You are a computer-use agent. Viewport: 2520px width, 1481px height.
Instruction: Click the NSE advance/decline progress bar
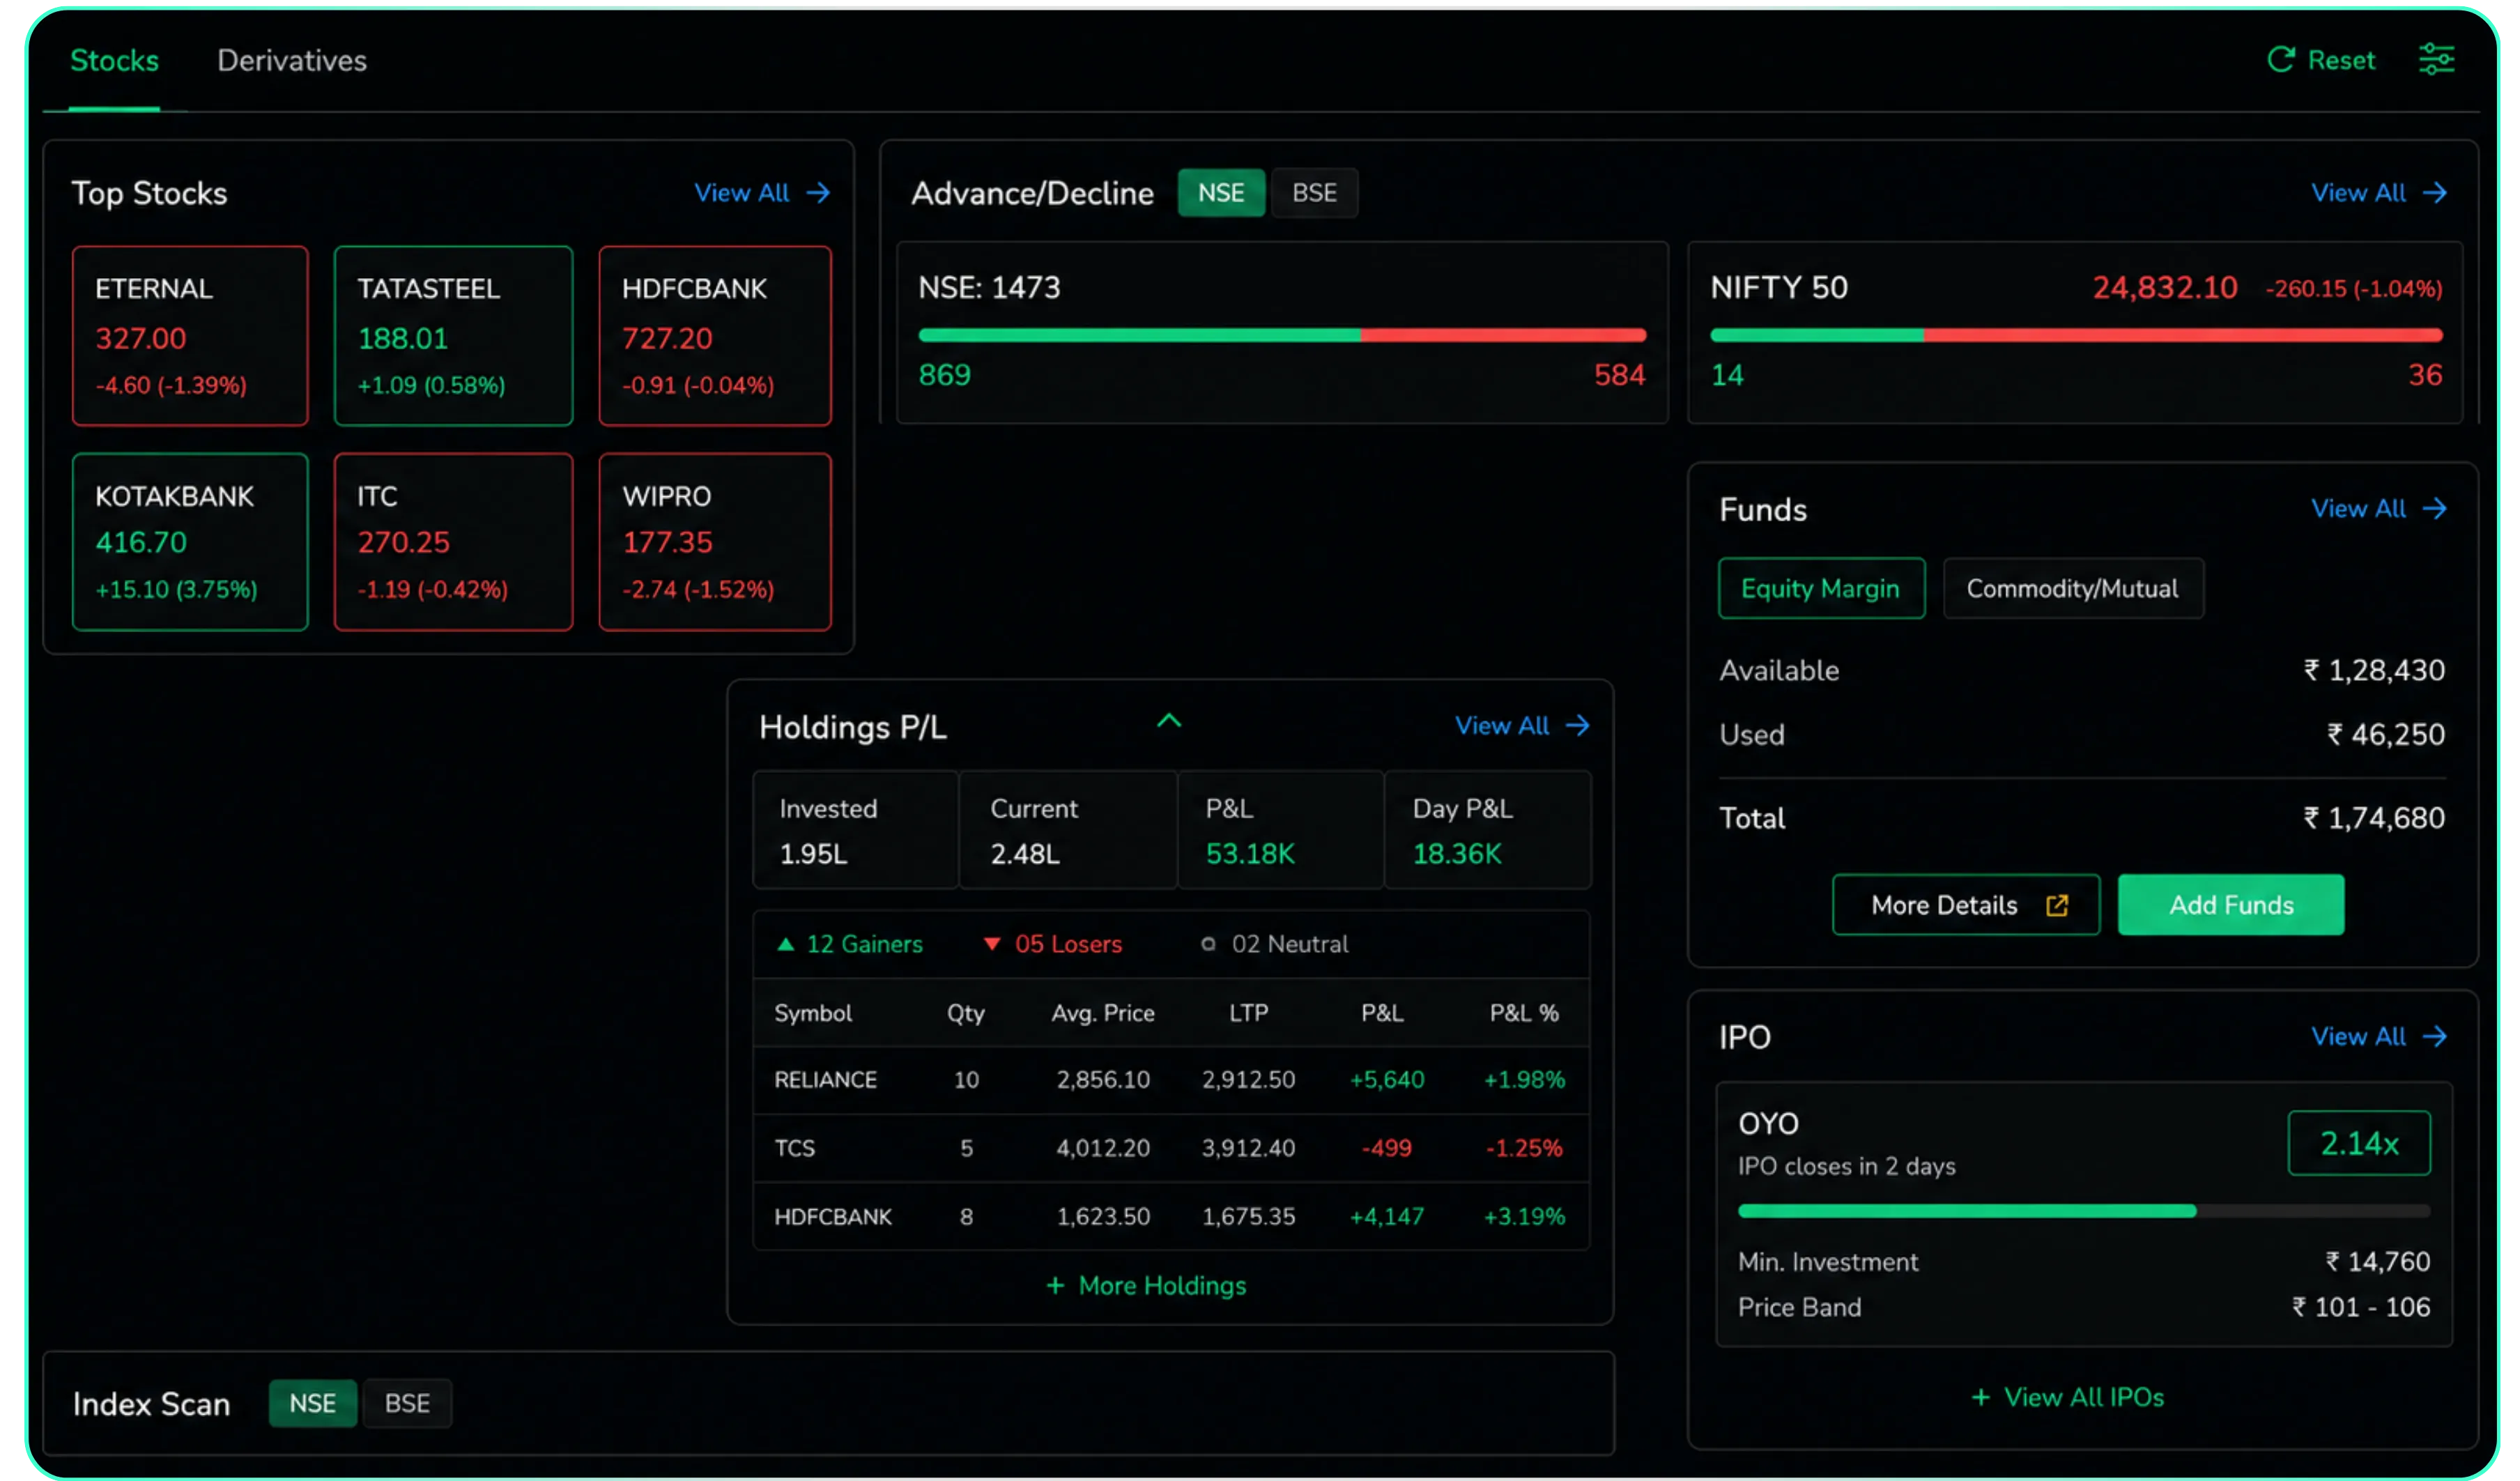coord(1282,335)
